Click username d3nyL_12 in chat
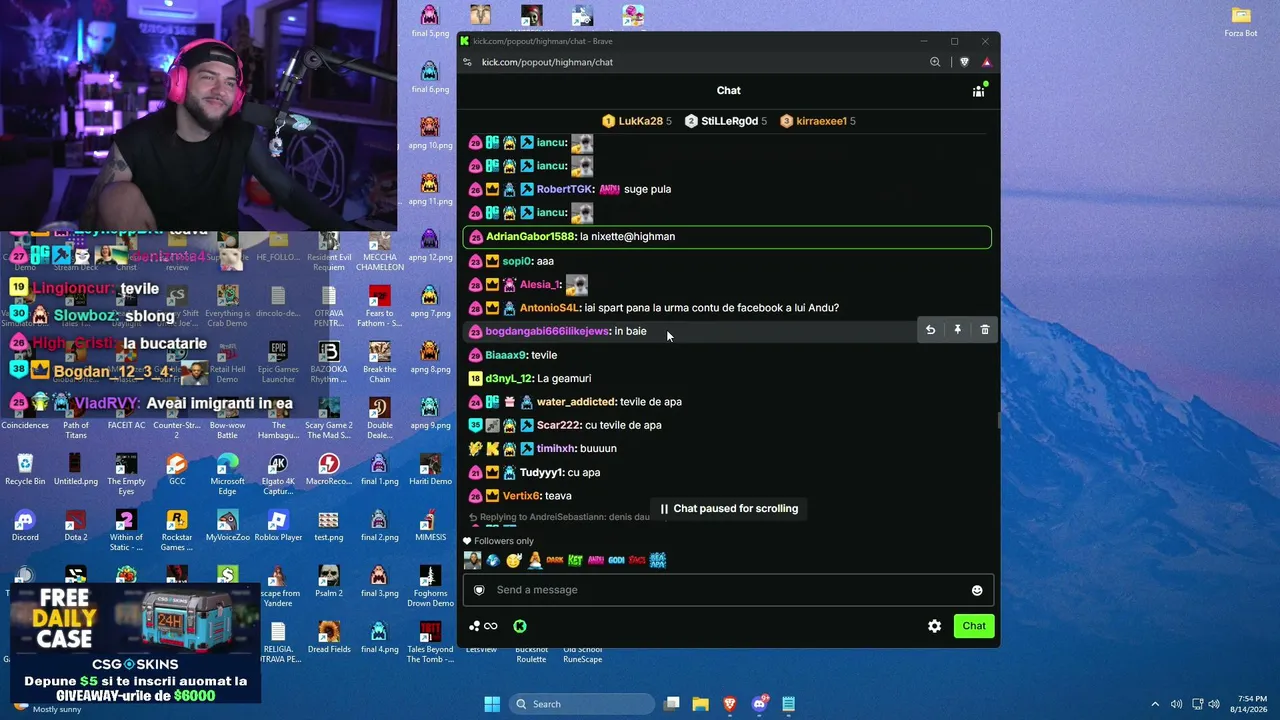This screenshot has height=720, width=1280. [509, 379]
